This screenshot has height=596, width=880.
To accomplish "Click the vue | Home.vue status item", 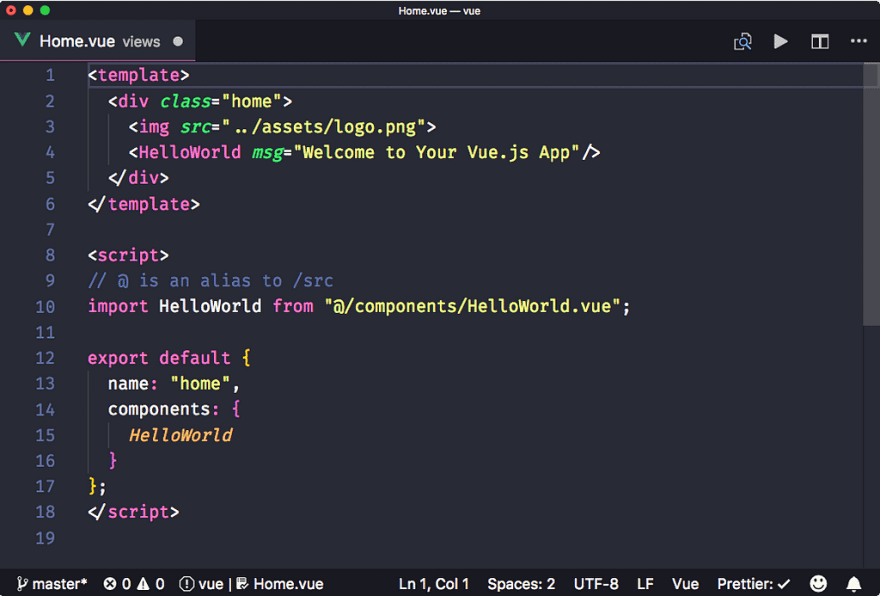I will 251,584.
